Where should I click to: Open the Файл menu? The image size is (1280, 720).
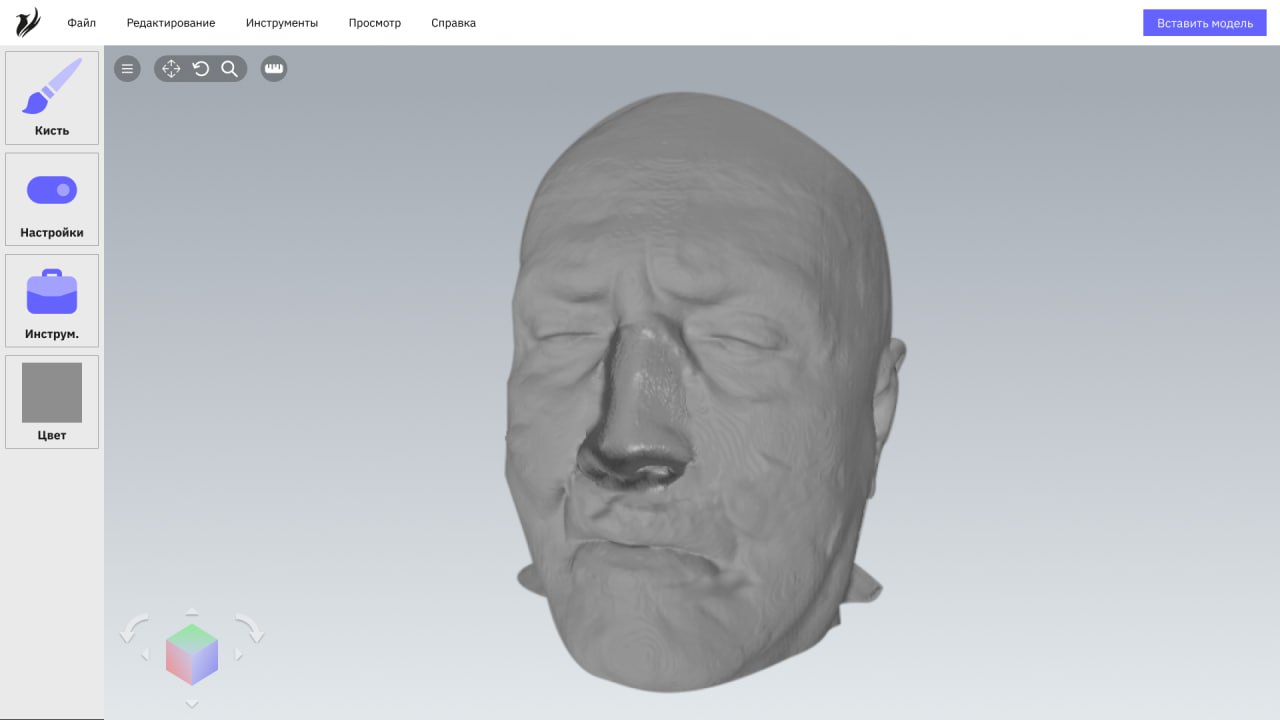click(x=82, y=23)
